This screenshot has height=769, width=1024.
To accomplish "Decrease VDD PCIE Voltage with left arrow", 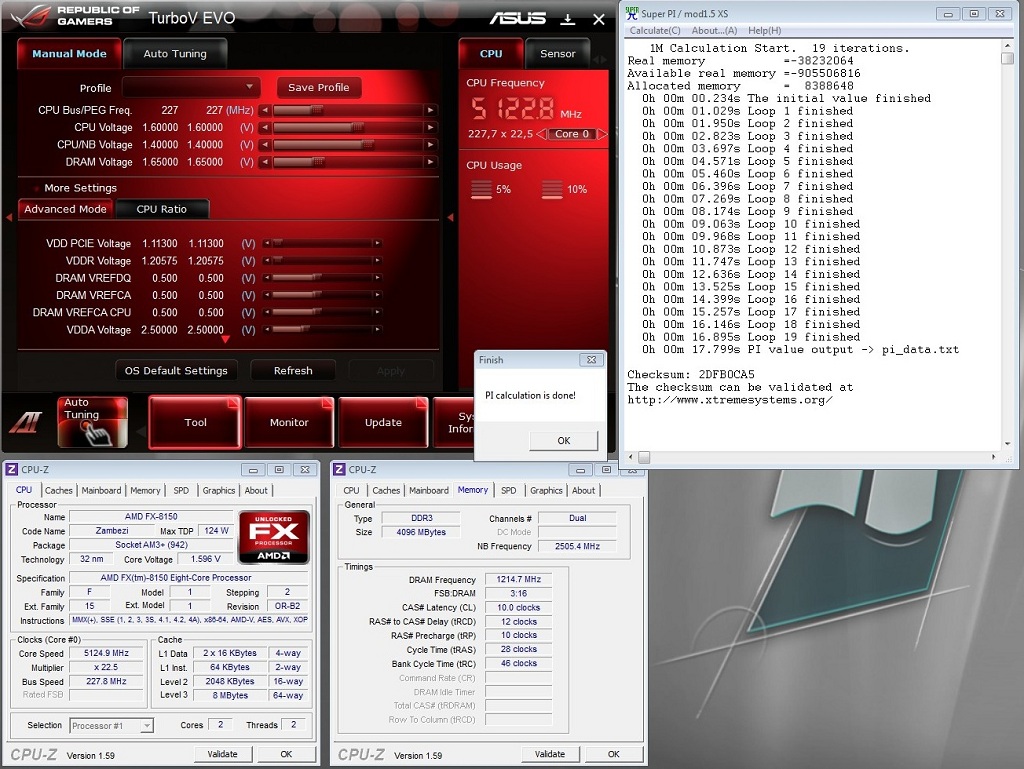I will pos(266,243).
